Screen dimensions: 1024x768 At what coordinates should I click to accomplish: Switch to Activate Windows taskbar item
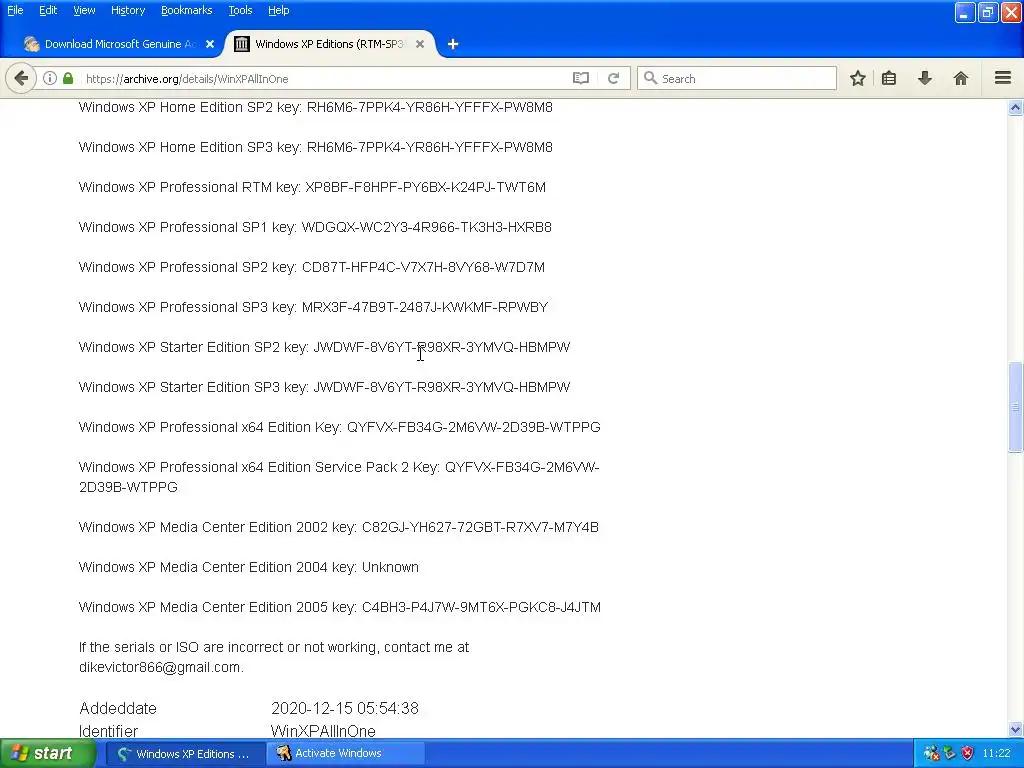click(x=346, y=754)
